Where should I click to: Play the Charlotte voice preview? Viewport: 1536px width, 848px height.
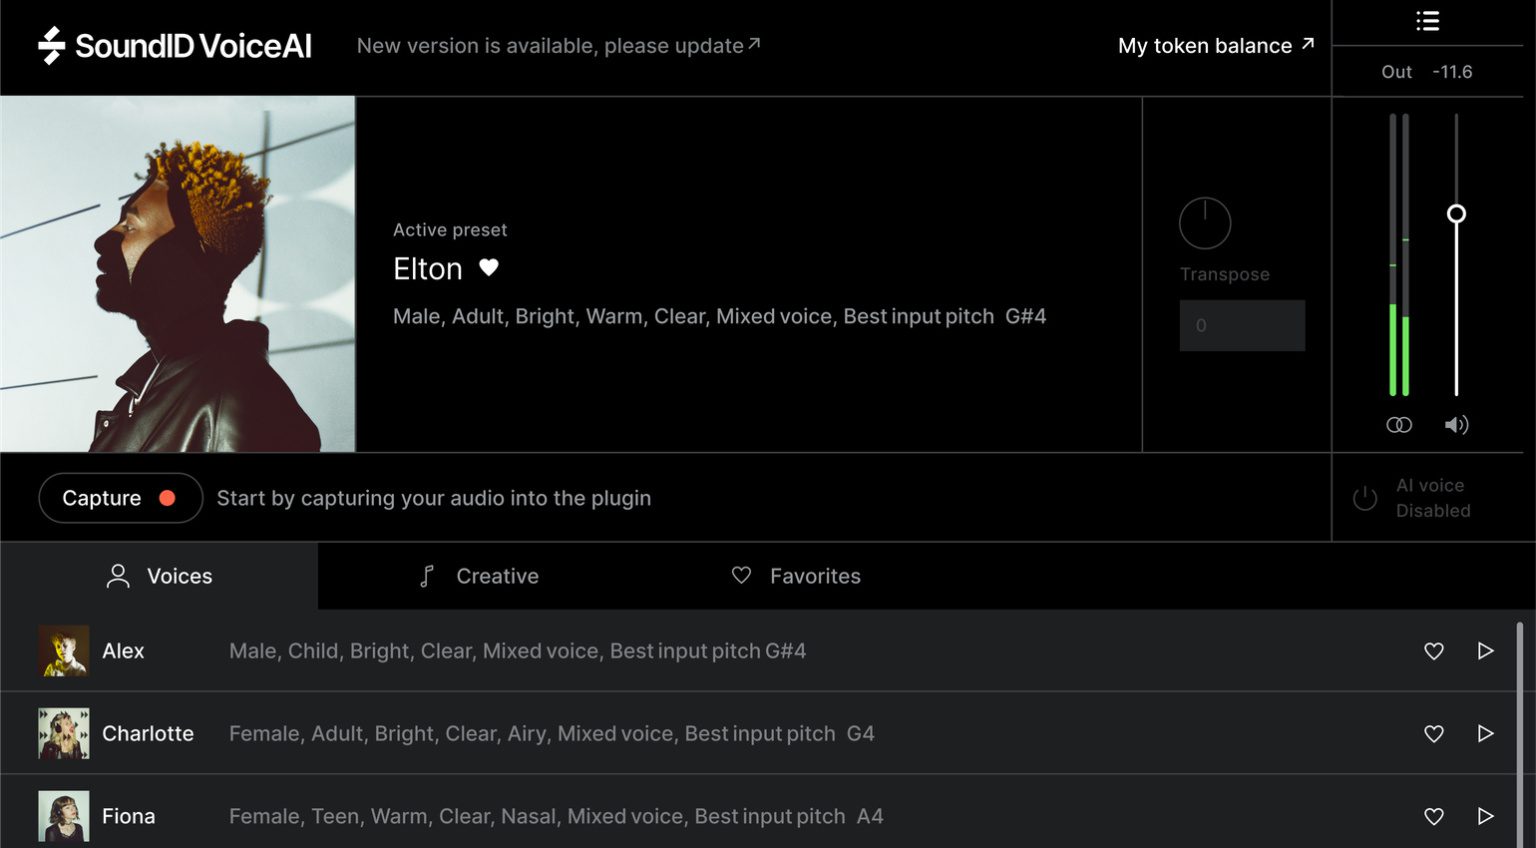tap(1485, 734)
